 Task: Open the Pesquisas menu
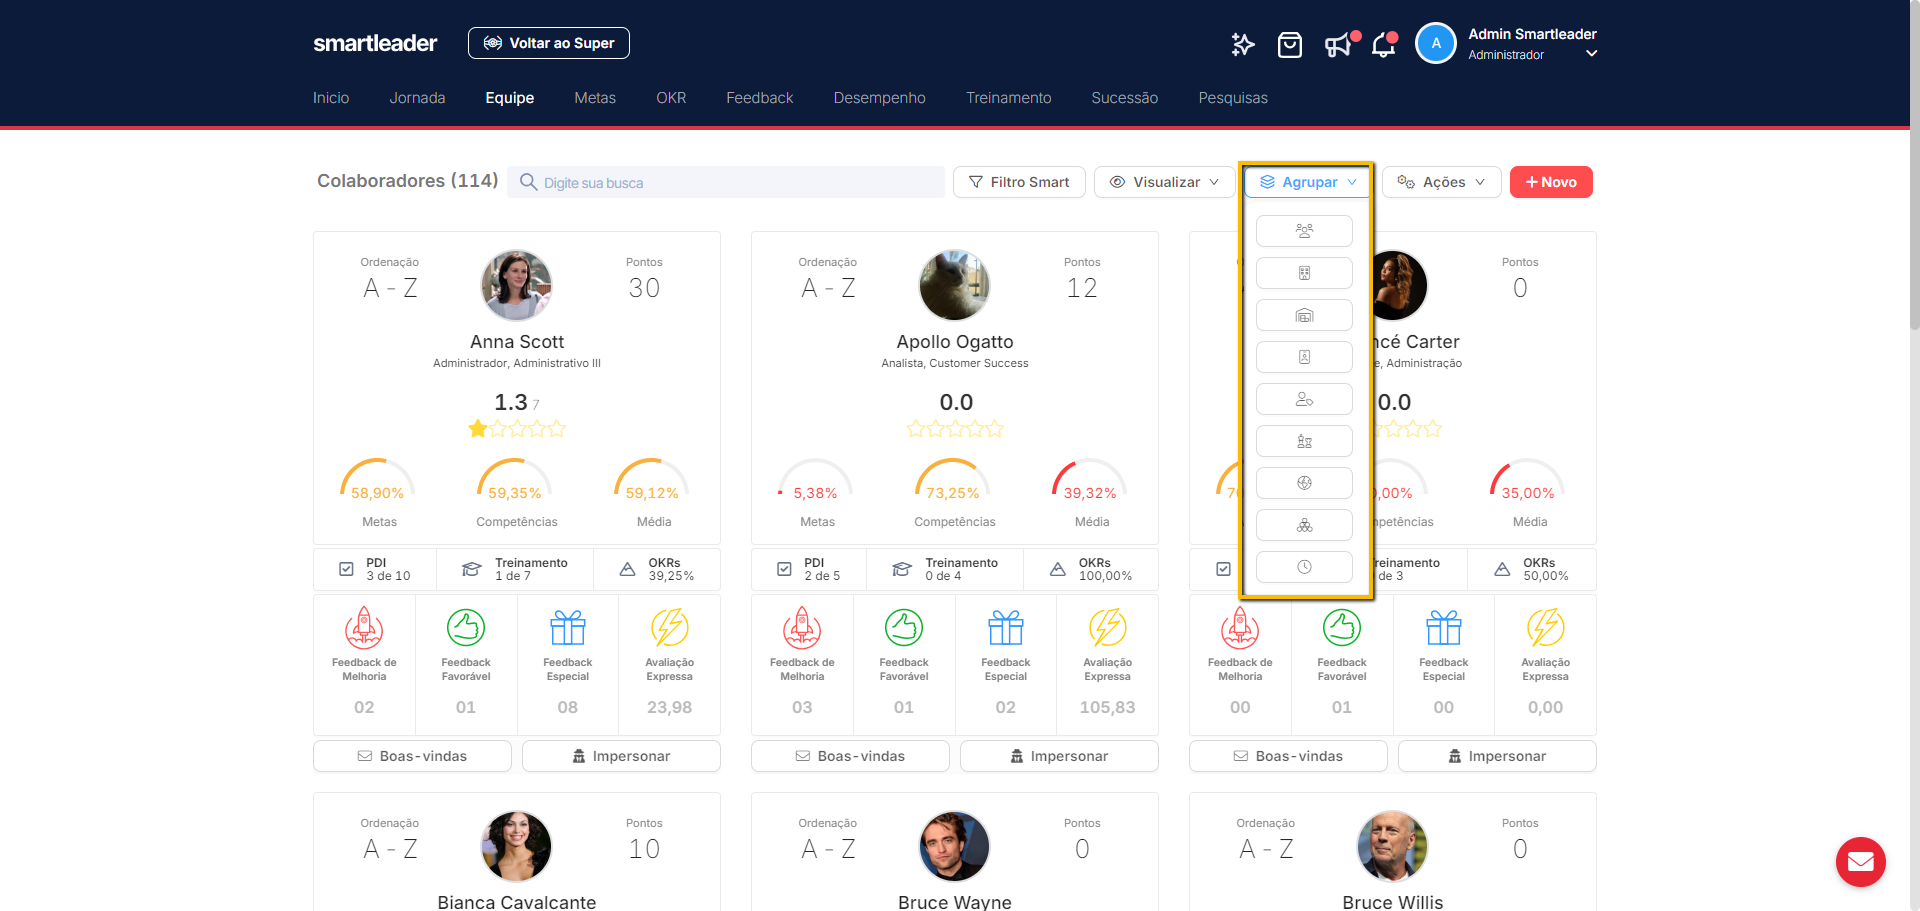(x=1233, y=98)
